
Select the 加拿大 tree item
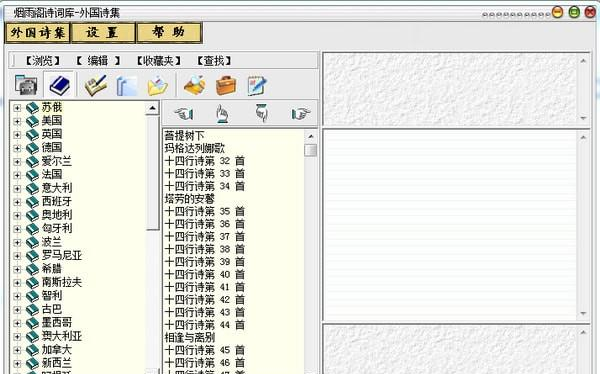[x=56, y=350]
